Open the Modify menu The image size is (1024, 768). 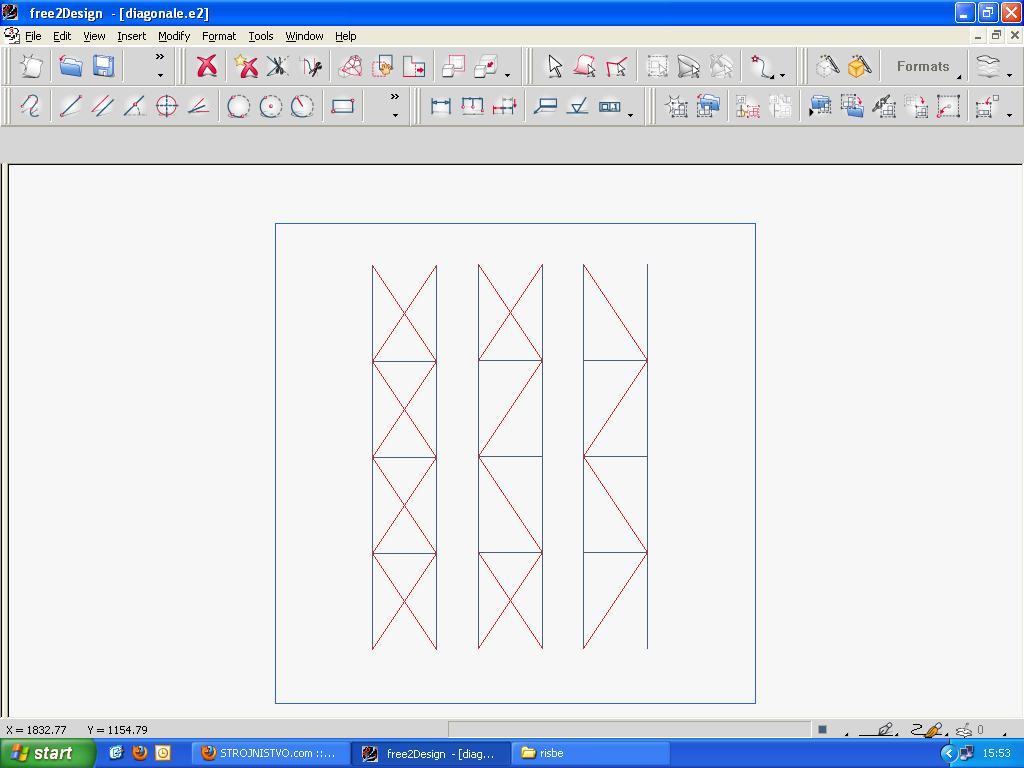[174, 36]
